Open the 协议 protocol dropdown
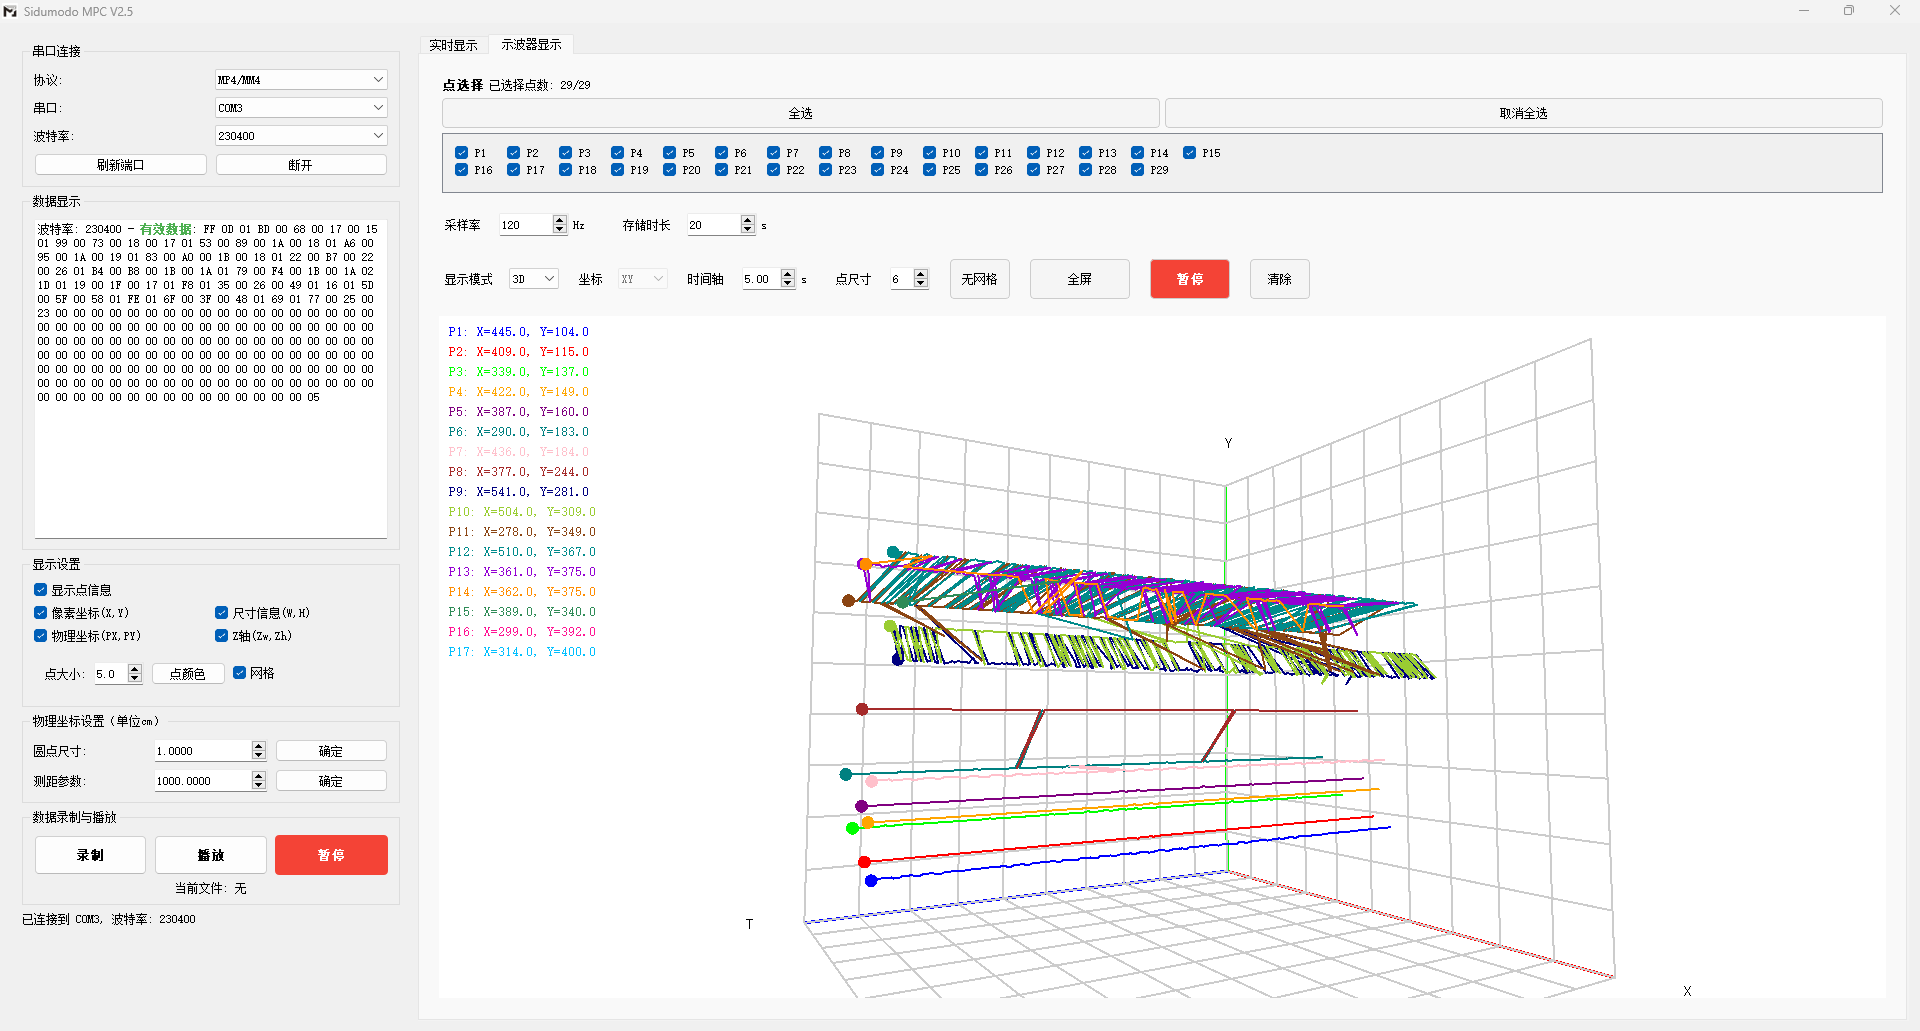The image size is (1920, 1031). click(x=300, y=80)
